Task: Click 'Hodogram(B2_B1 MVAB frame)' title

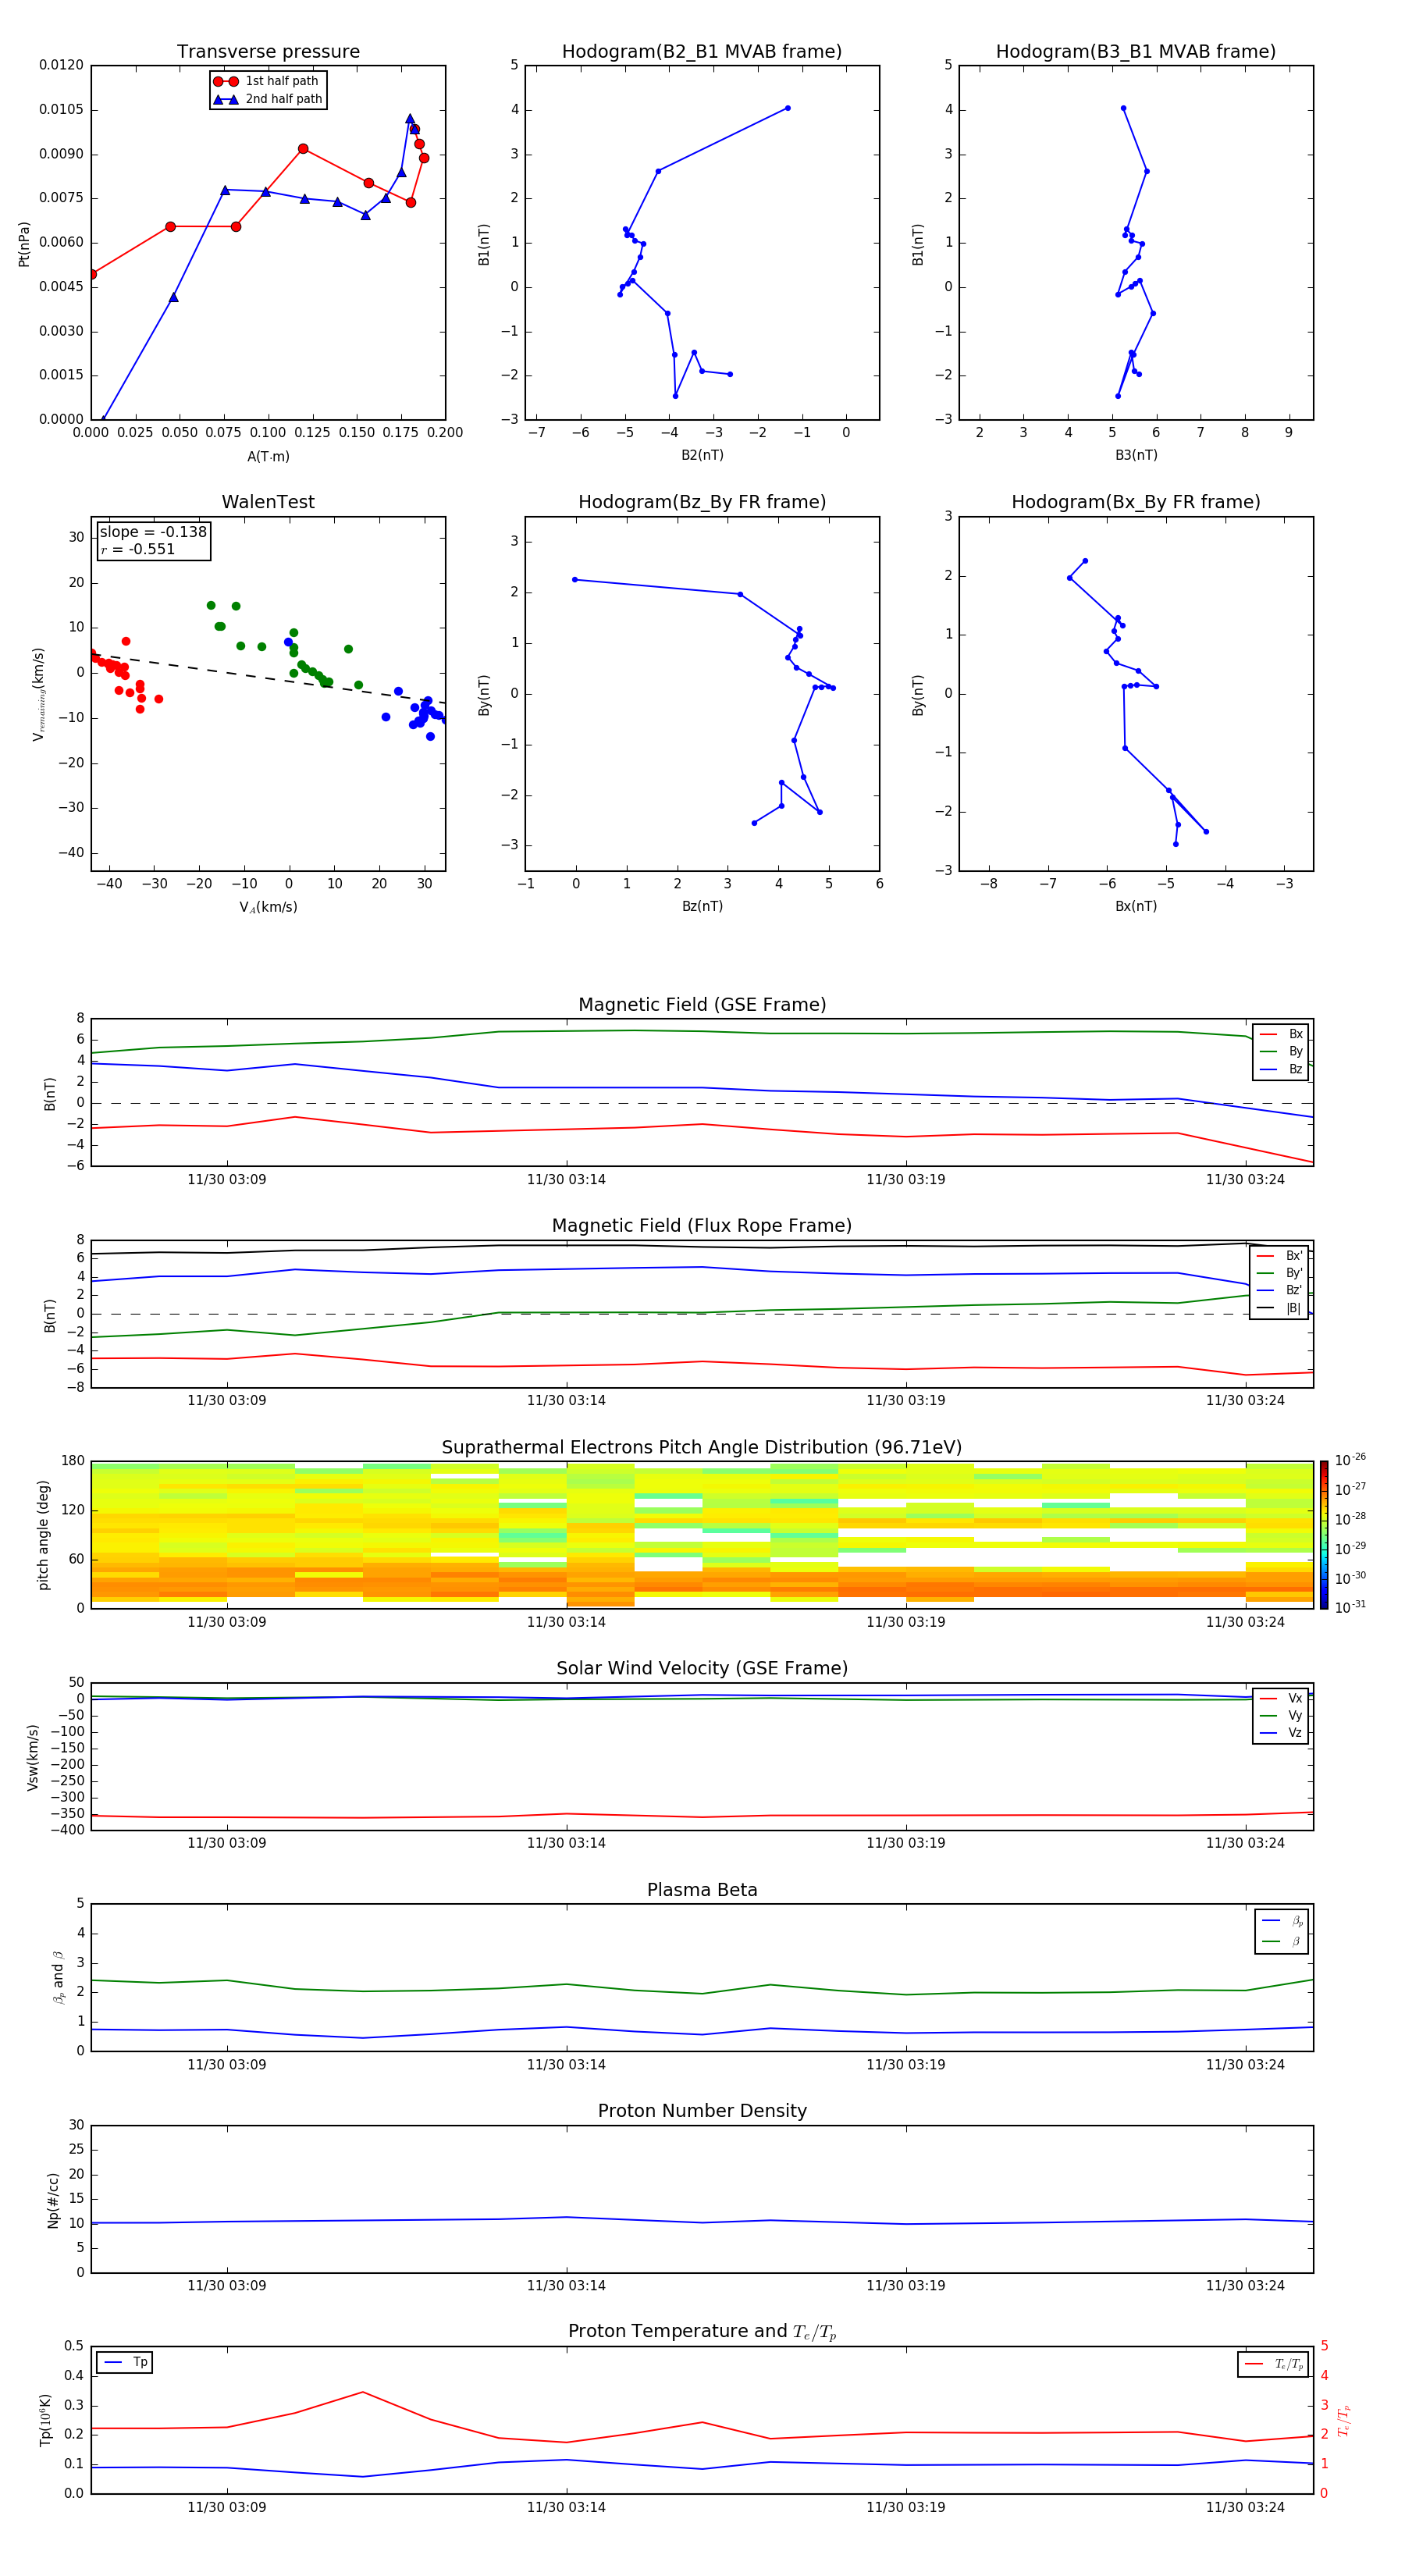Action: click(x=702, y=52)
